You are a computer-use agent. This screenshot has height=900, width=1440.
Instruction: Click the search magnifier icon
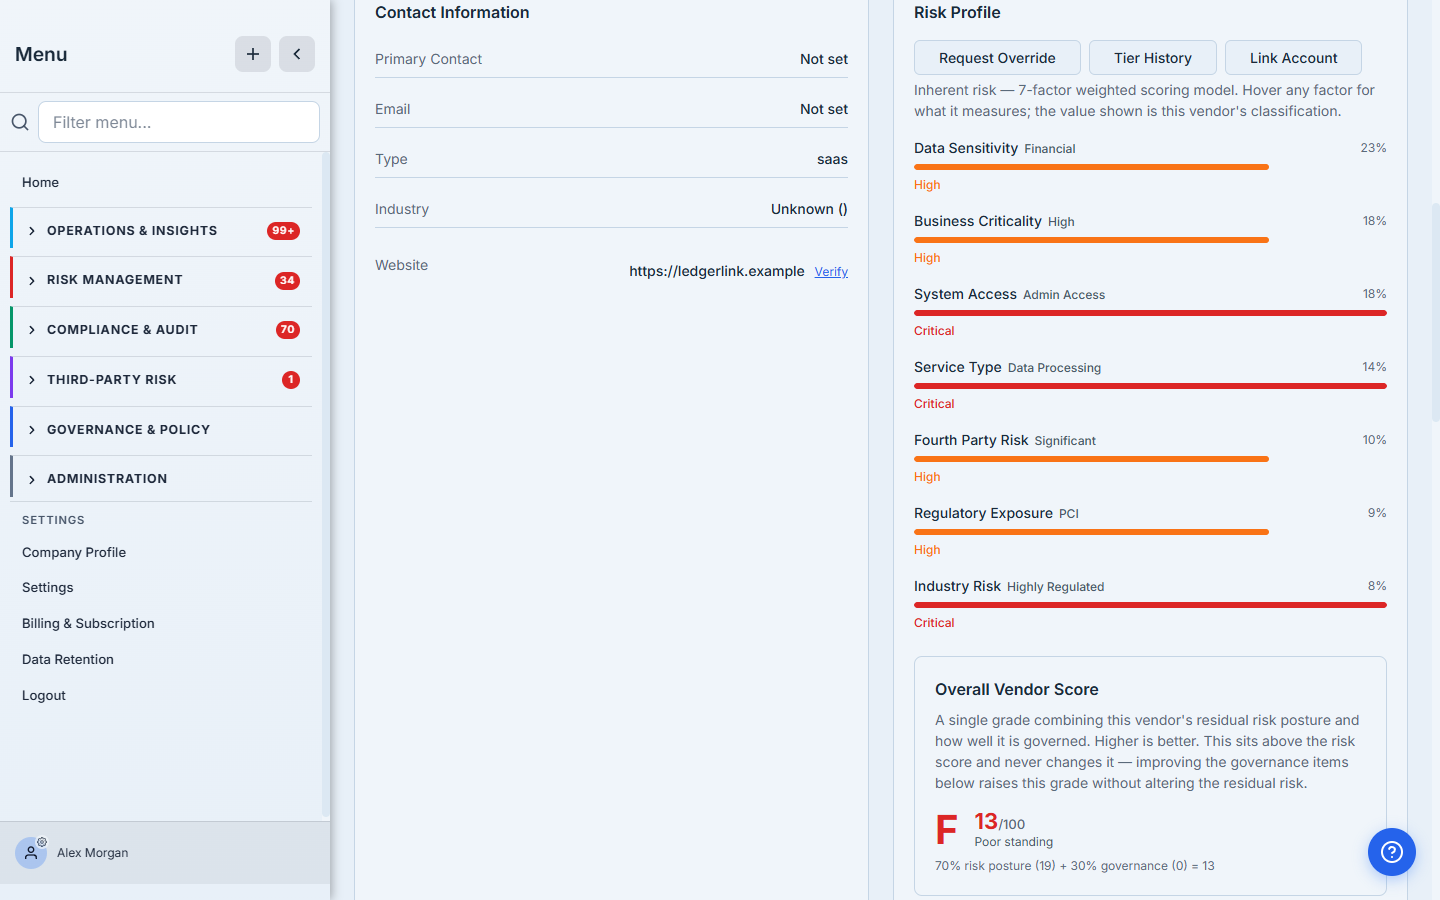click(x=20, y=122)
